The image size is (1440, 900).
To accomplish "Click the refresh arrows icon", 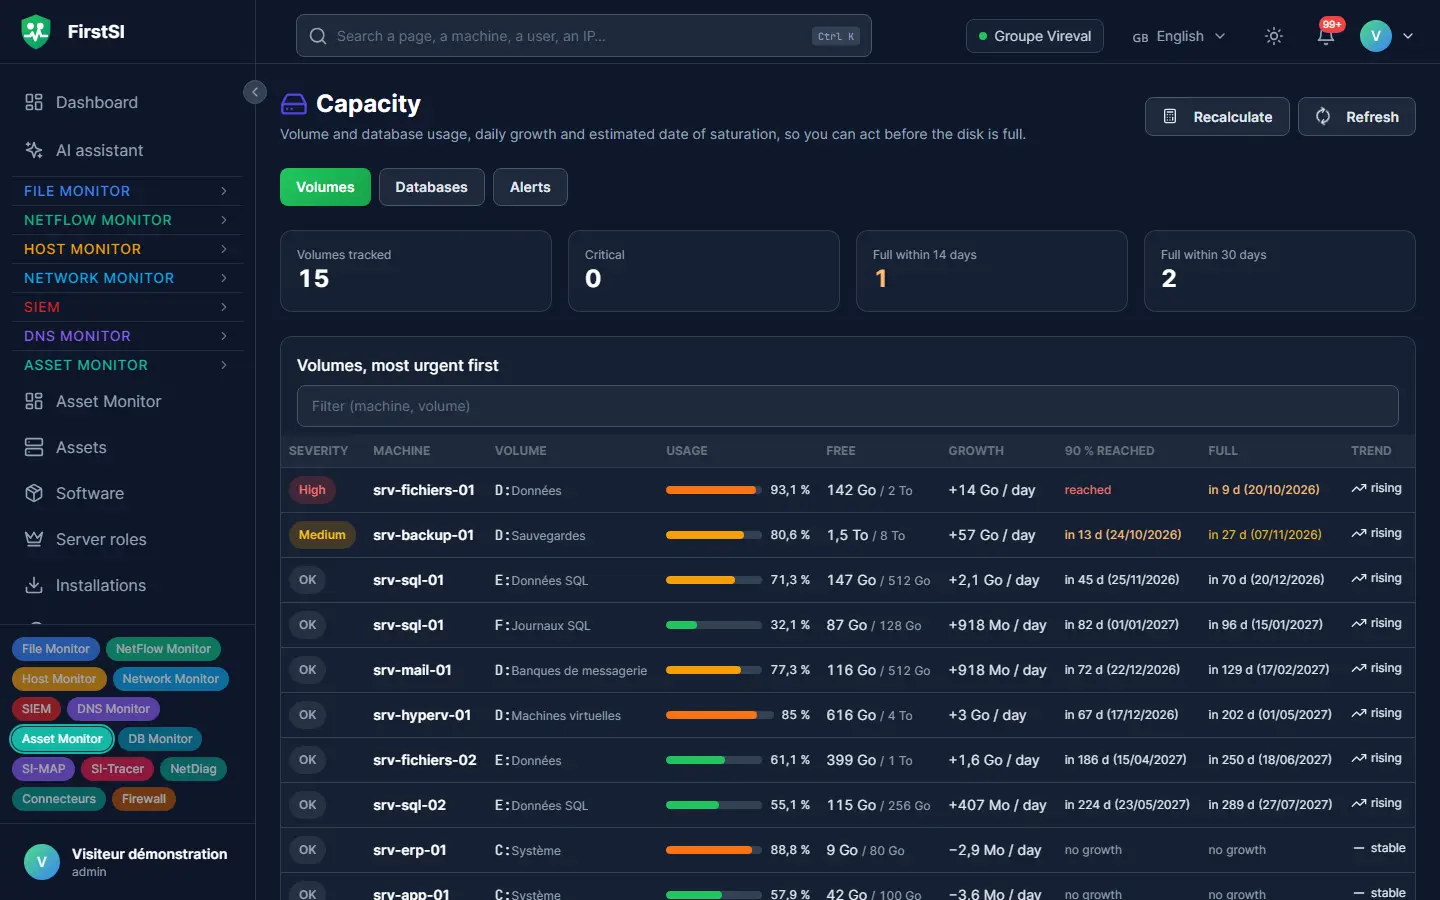I will (1323, 117).
